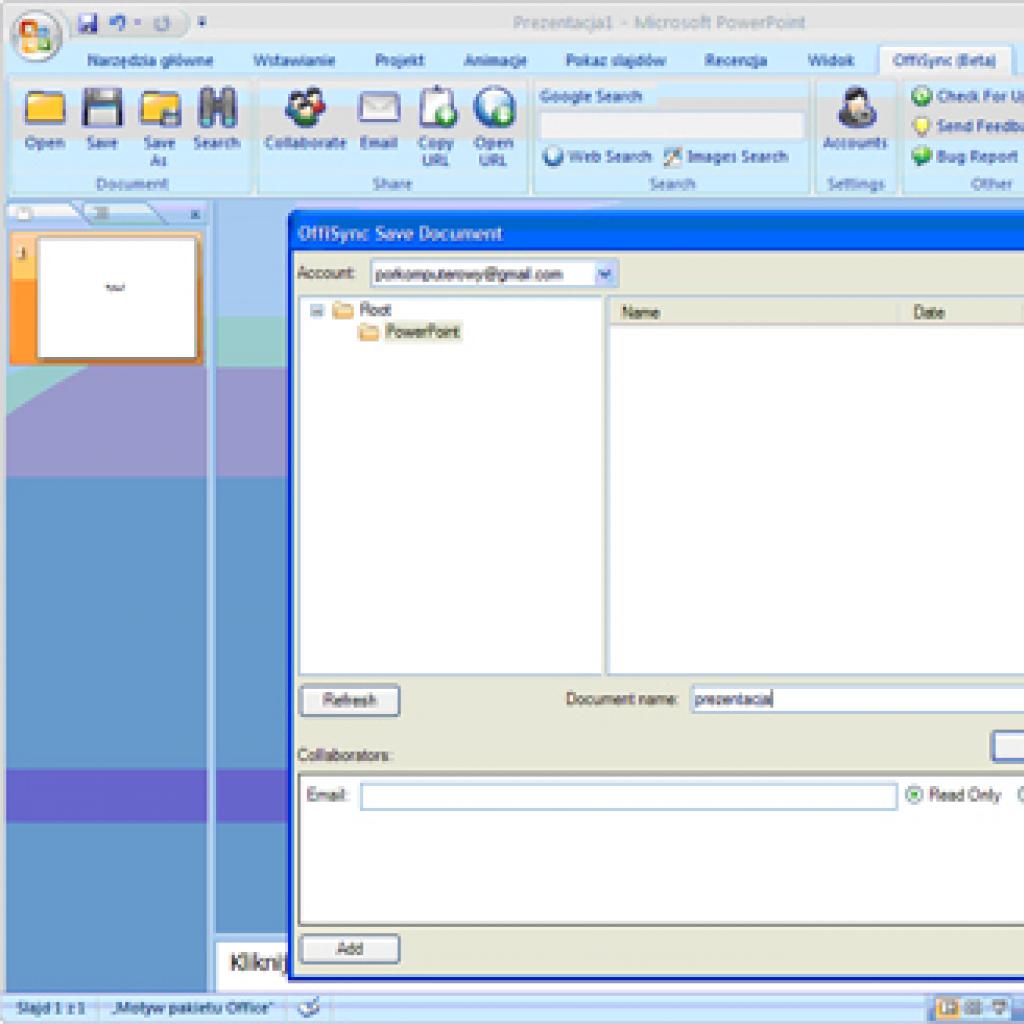Select the Read Only option
Screen dimensions: 1024x1024
coord(953,795)
